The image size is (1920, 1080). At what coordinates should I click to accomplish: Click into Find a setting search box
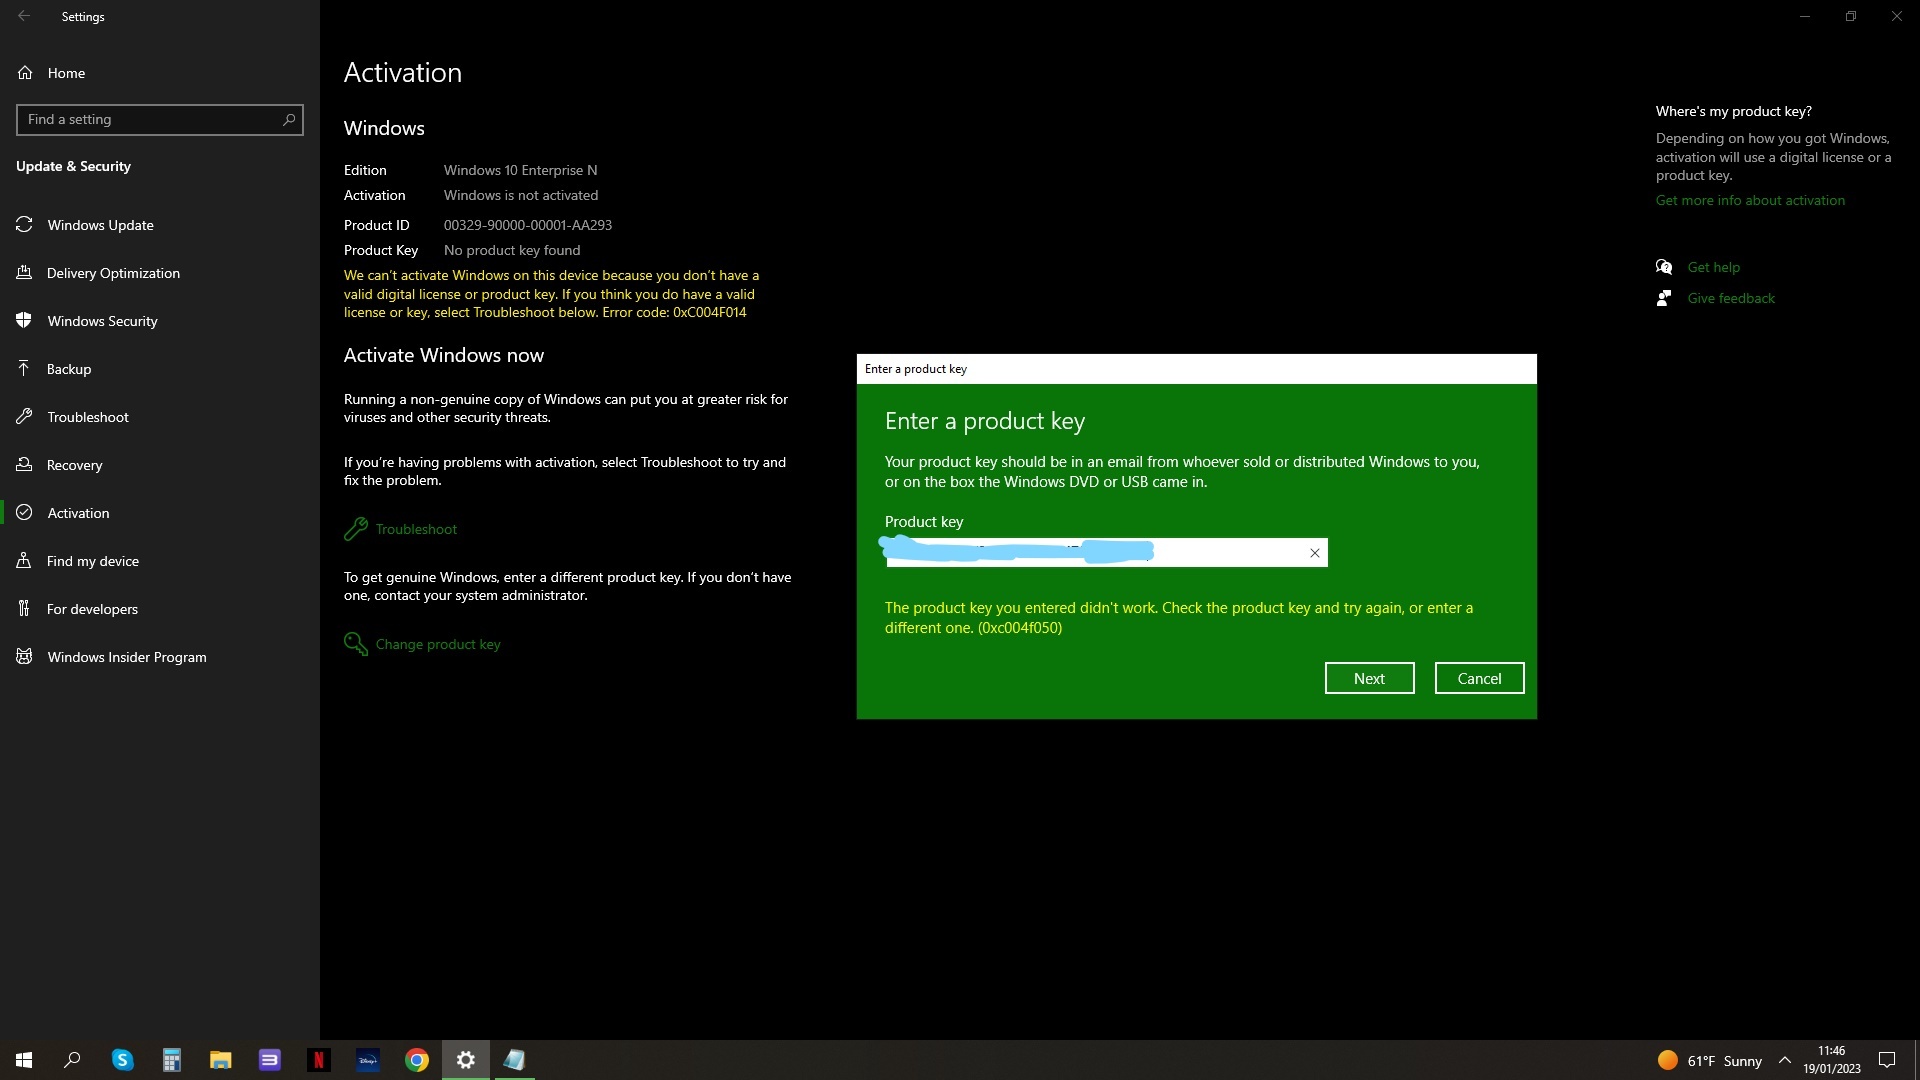click(x=150, y=120)
